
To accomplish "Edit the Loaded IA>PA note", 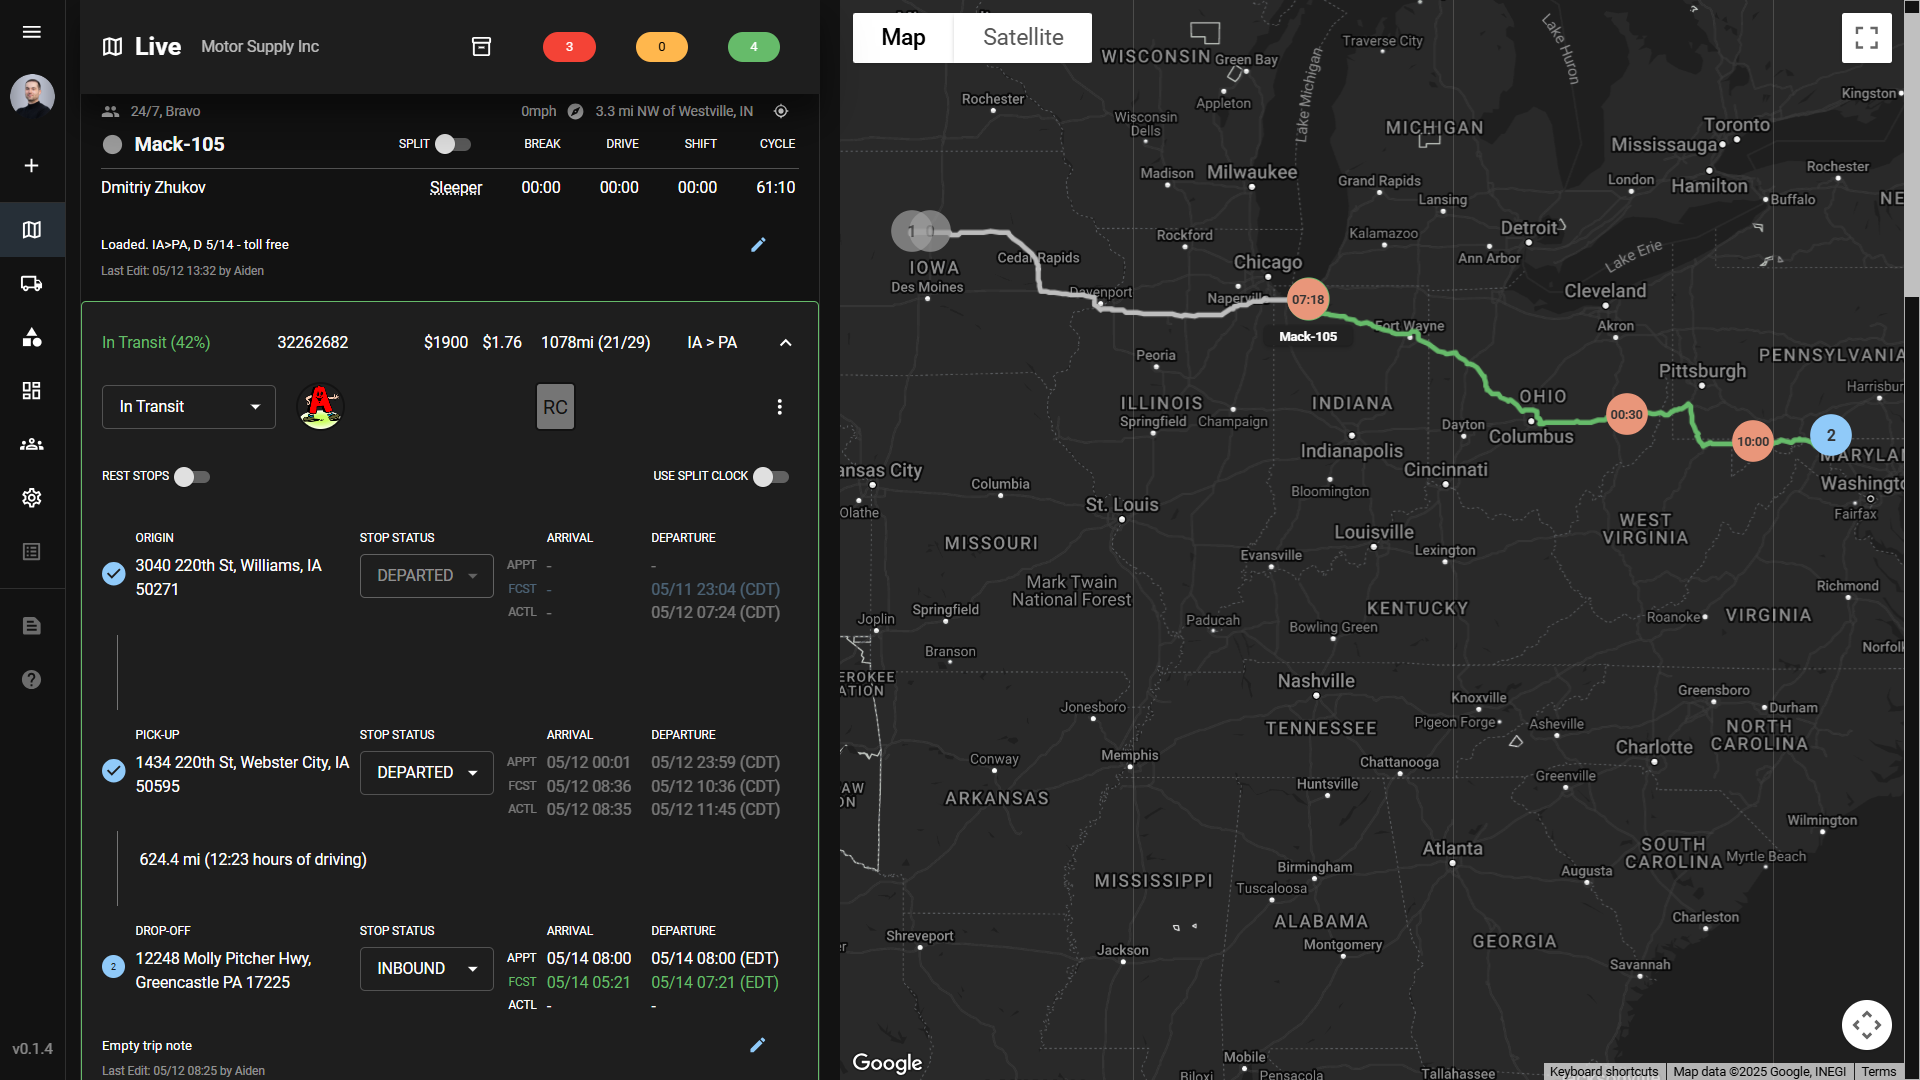I will pos(758,245).
